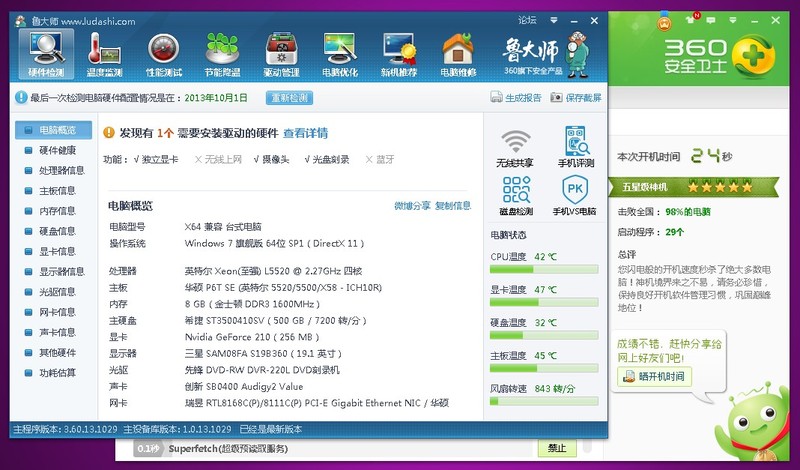Start the 磁盘检测 disk check tool
This screenshot has width=800, height=470.
tap(516, 196)
